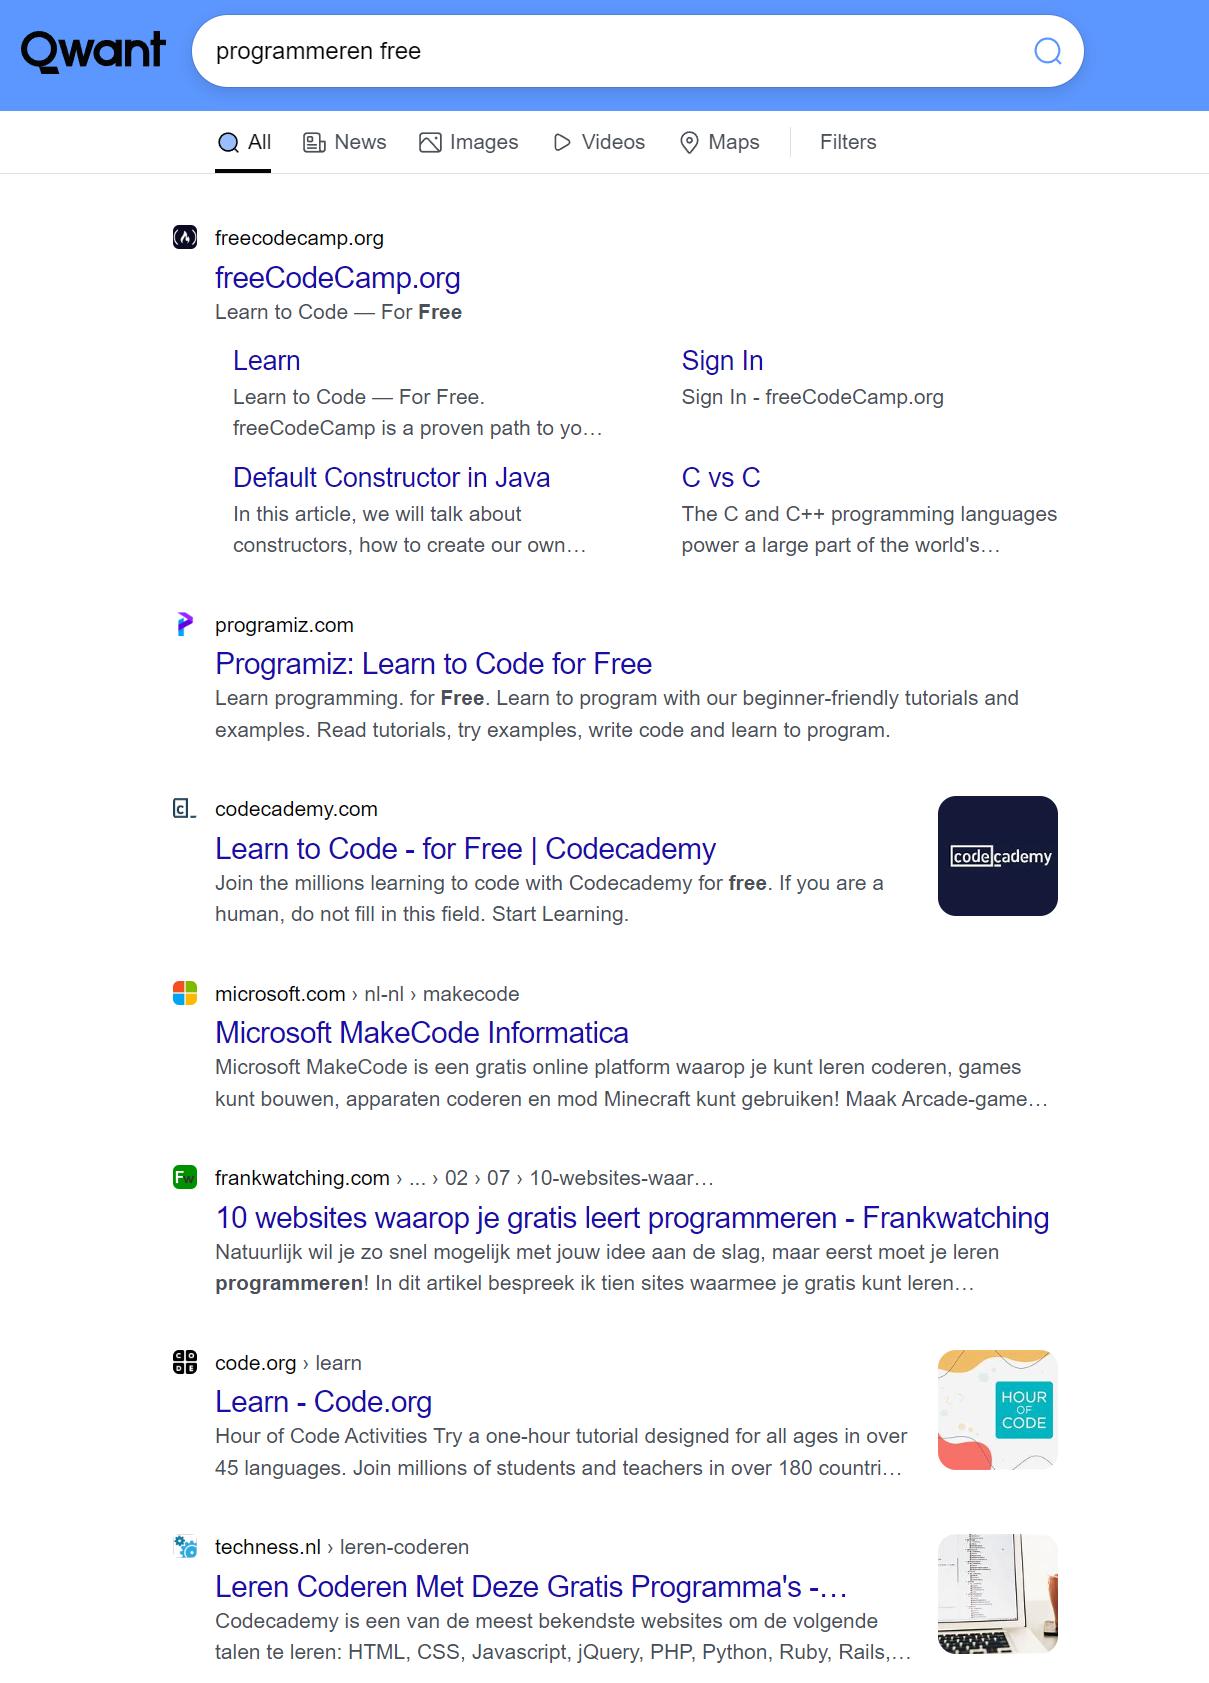Viewport: 1209px width, 1683px height.
Task: Click the frankwatching.com breadcrumb URL
Action: point(464,1178)
